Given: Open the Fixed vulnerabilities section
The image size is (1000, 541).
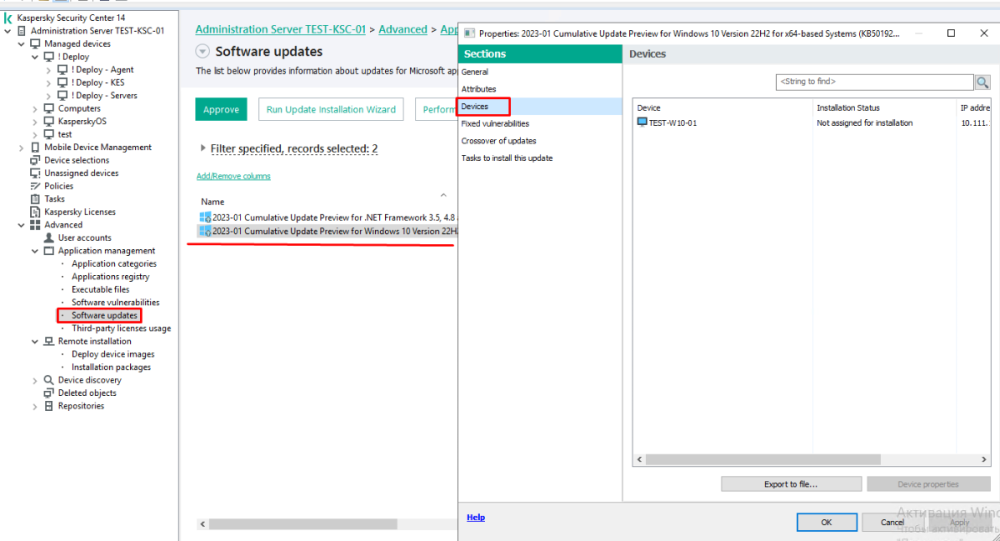Looking at the screenshot, I should tap(495, 124).
